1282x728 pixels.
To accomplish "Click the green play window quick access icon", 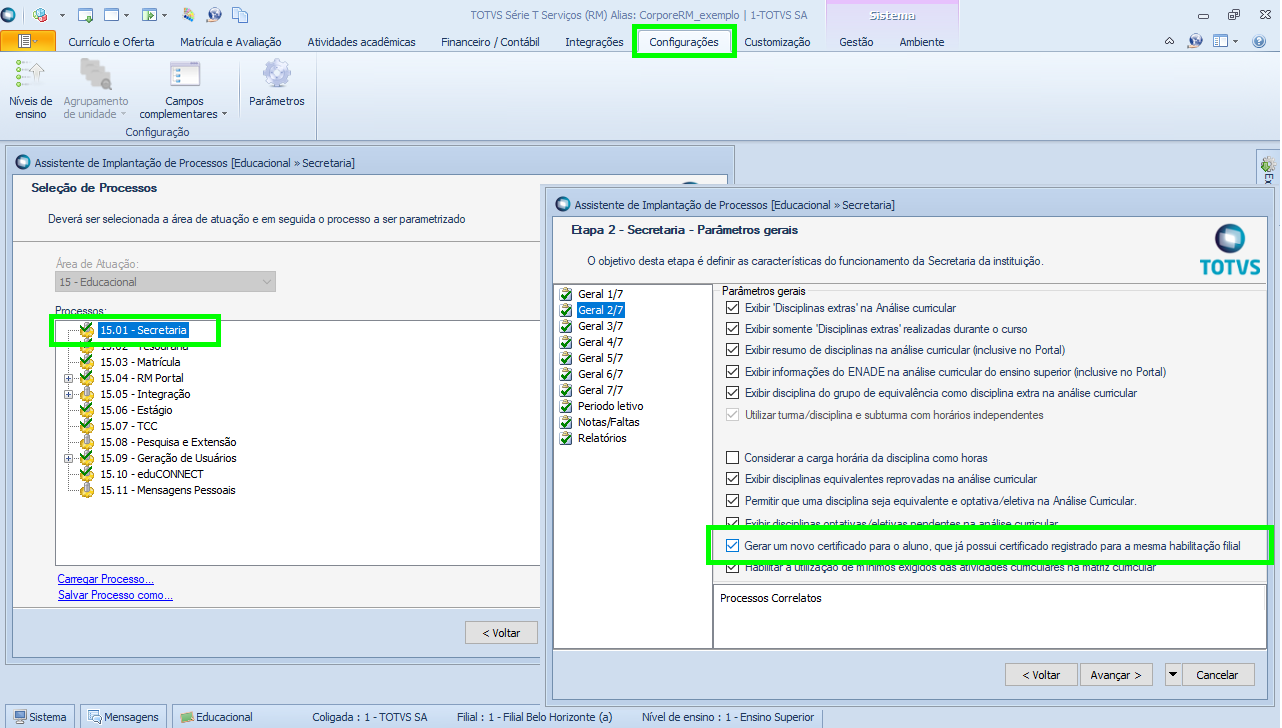I will point(149,15).
